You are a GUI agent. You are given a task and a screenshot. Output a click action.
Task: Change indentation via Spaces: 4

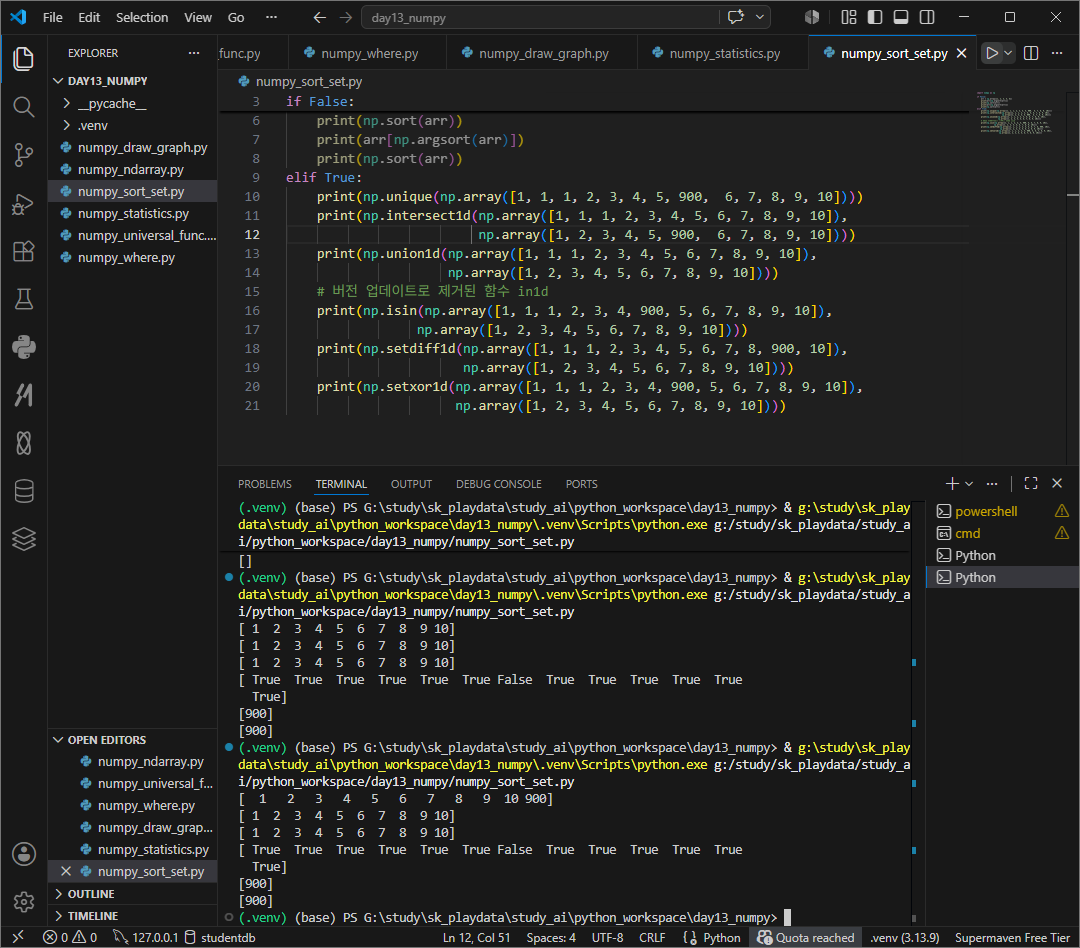551,937
